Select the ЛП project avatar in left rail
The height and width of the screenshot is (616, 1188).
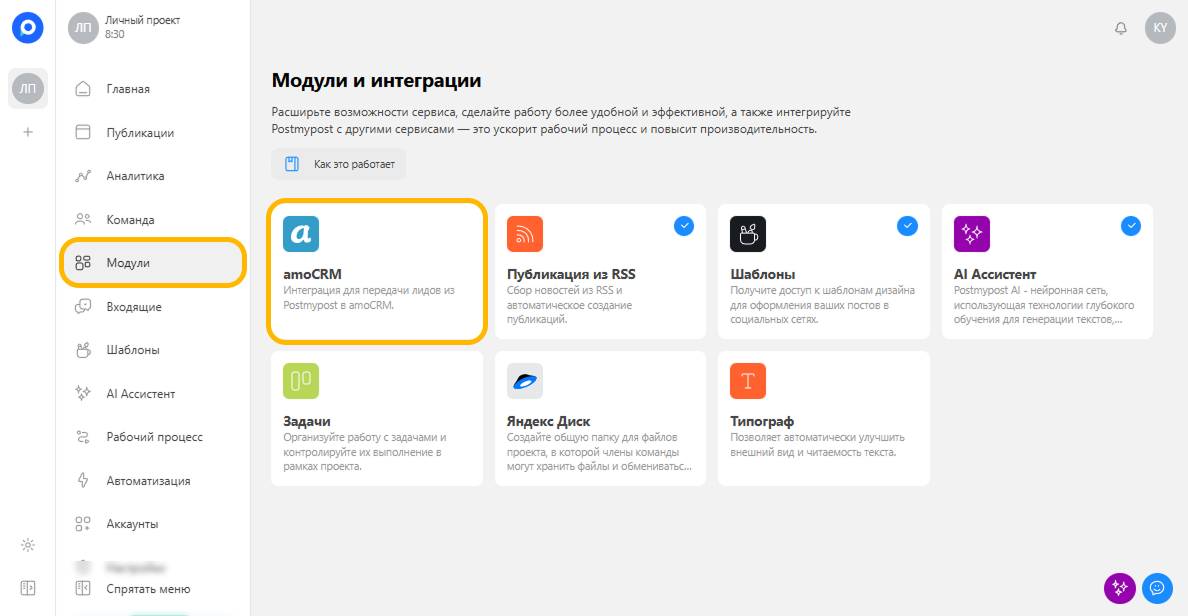[28, 89]
